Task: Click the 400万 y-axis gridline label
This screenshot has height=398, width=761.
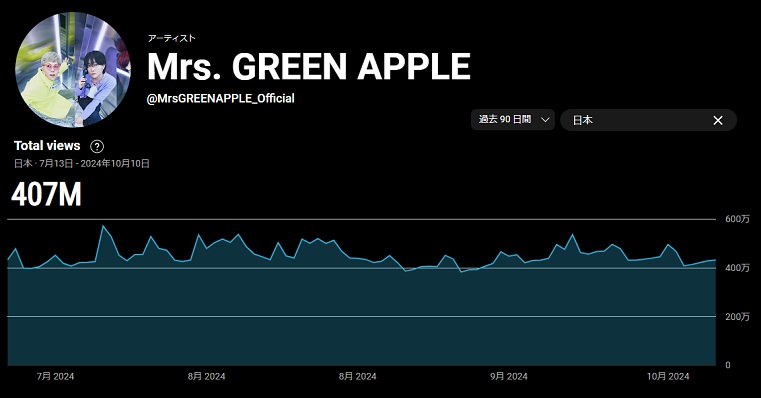Action: tap(737, 268)
